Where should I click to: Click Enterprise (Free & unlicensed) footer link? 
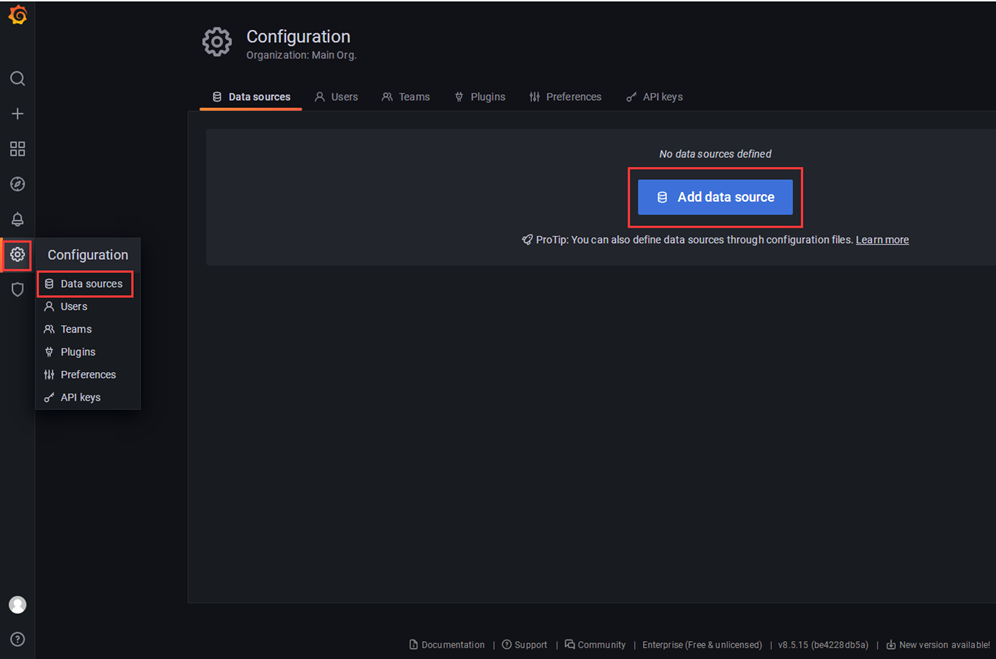(x=702, y=644)
